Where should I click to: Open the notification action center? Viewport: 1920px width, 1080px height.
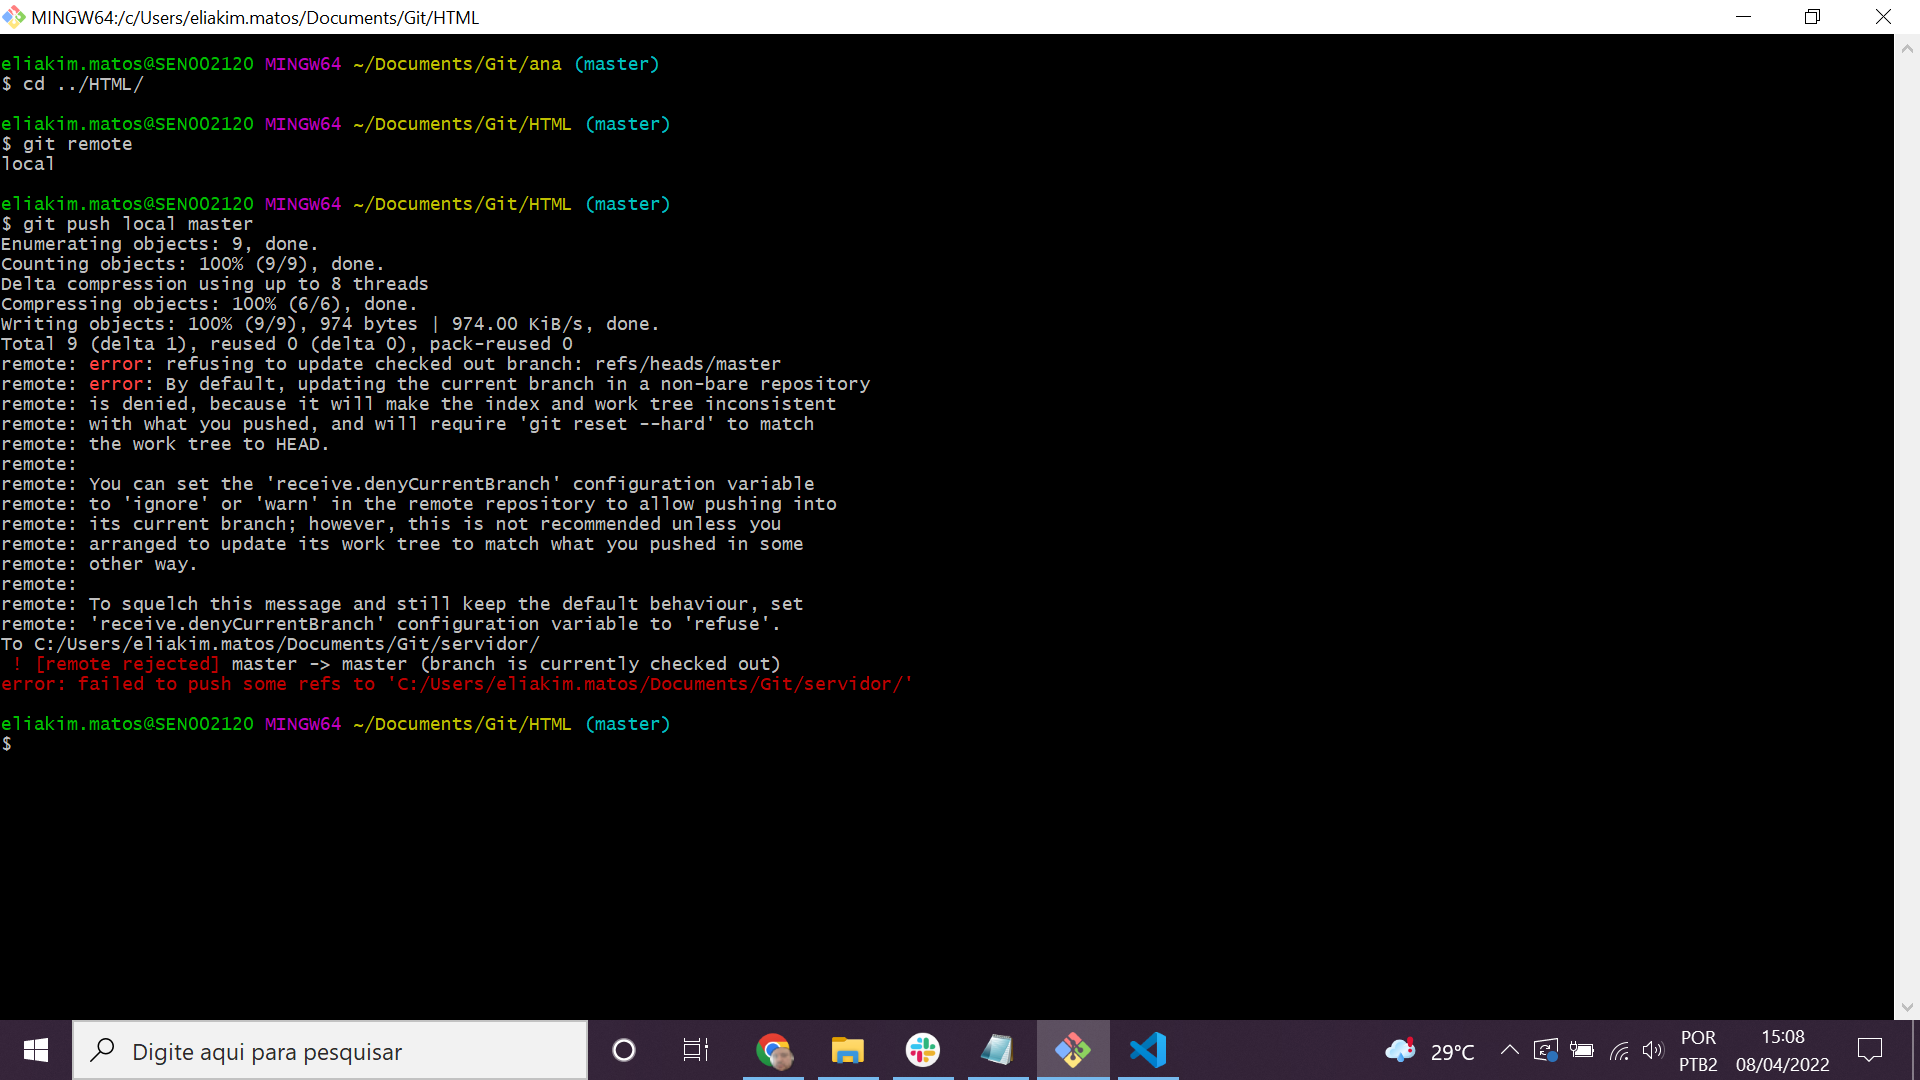tap(1870, 1050)
